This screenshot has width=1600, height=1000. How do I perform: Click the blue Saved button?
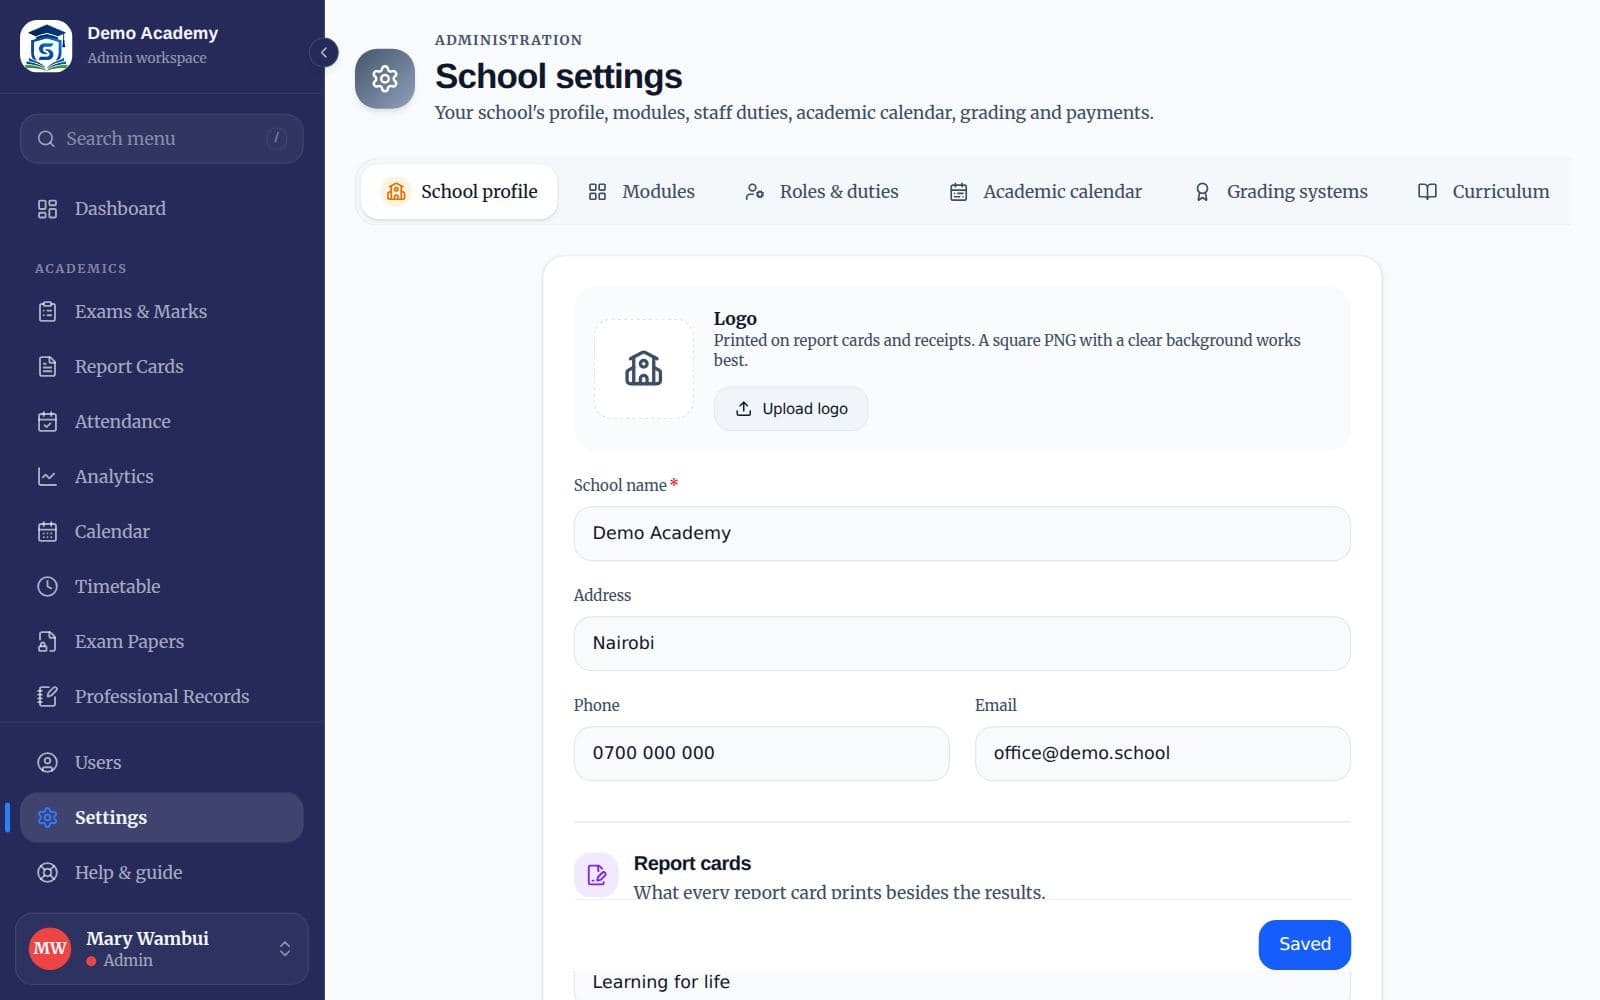tap(1304, 945)
